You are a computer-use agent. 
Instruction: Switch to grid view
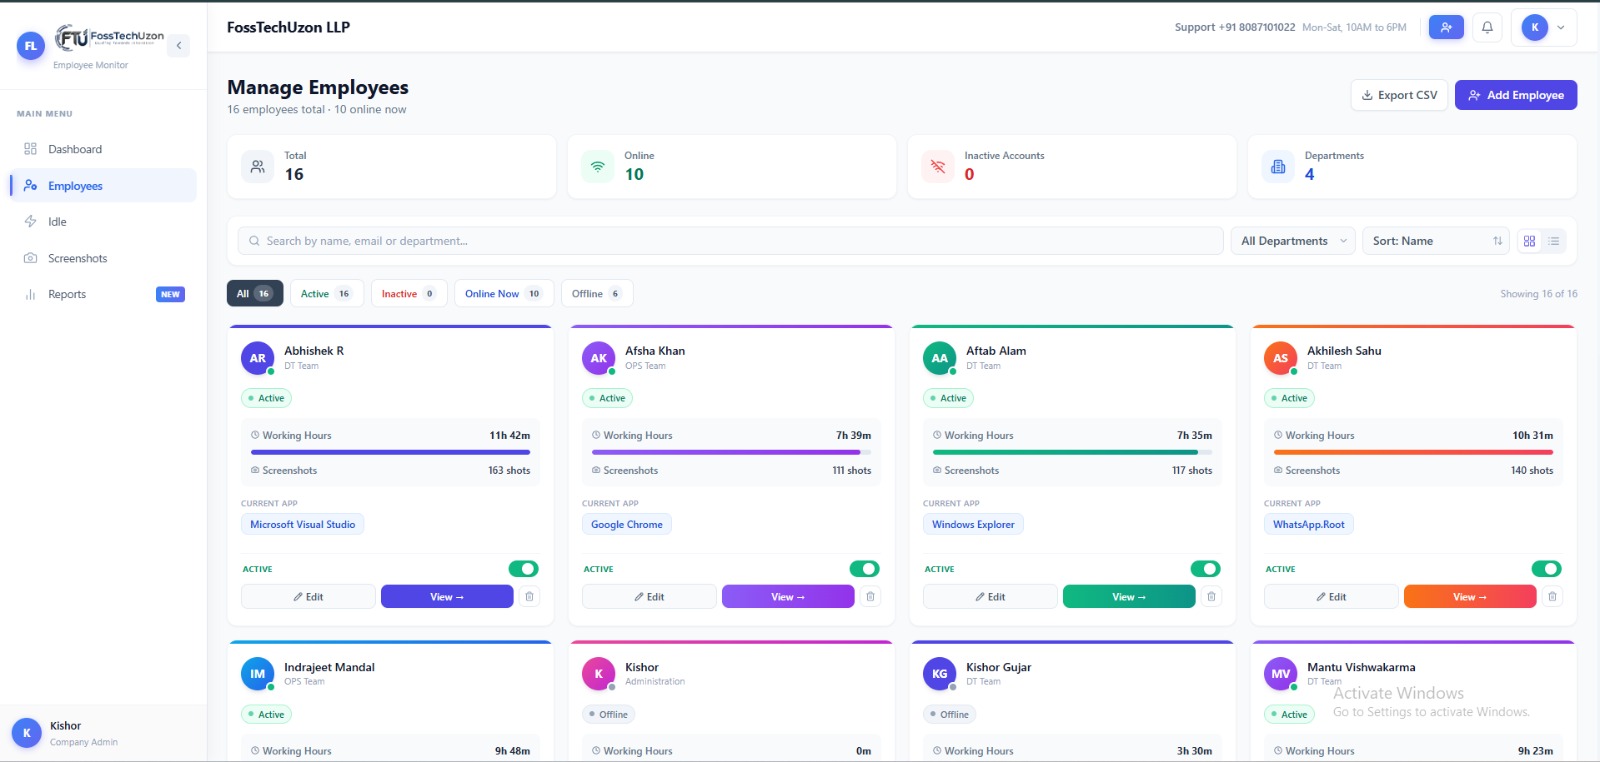[x=1529, y=241]
